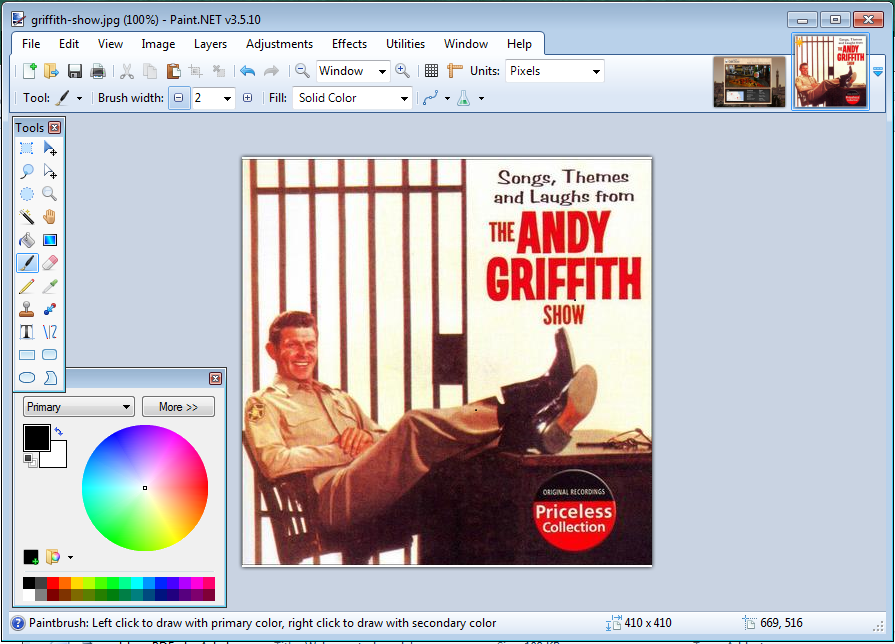This screenshot has width=895, height=644.
Task: Open the Edit menu
Action: pos(68,44)
